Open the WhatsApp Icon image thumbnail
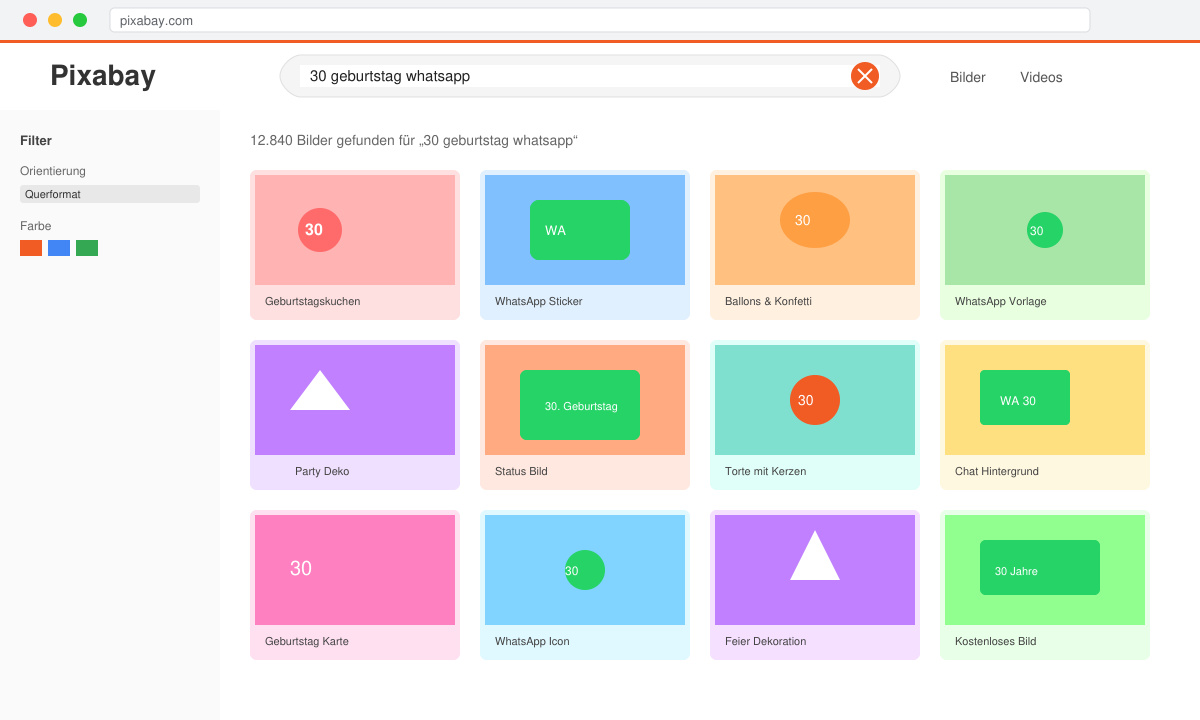 [585, 570]
